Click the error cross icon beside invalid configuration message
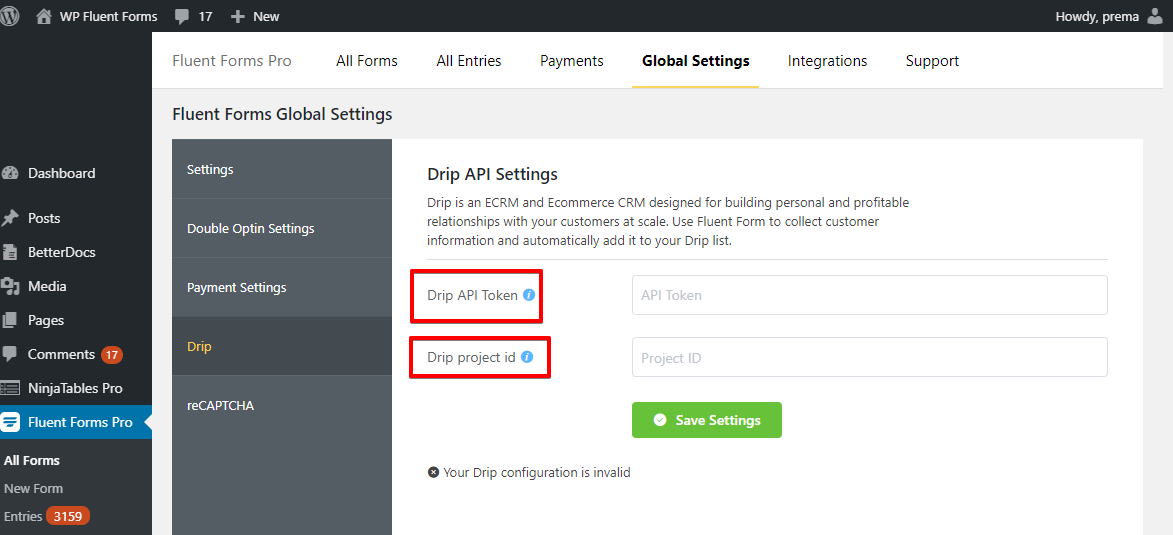Screen dimensions: 1173x535 coord(433,472)
